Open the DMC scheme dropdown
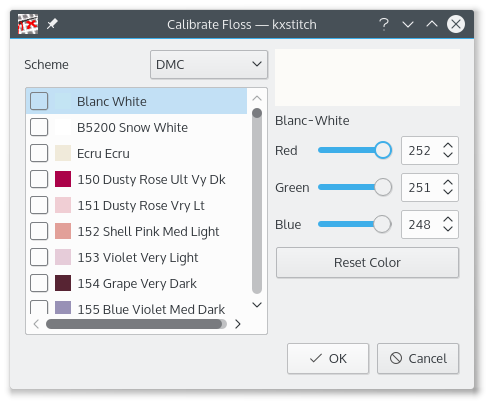Image resolution: width=490 pixels, height=405 pixels. point(209,65)
